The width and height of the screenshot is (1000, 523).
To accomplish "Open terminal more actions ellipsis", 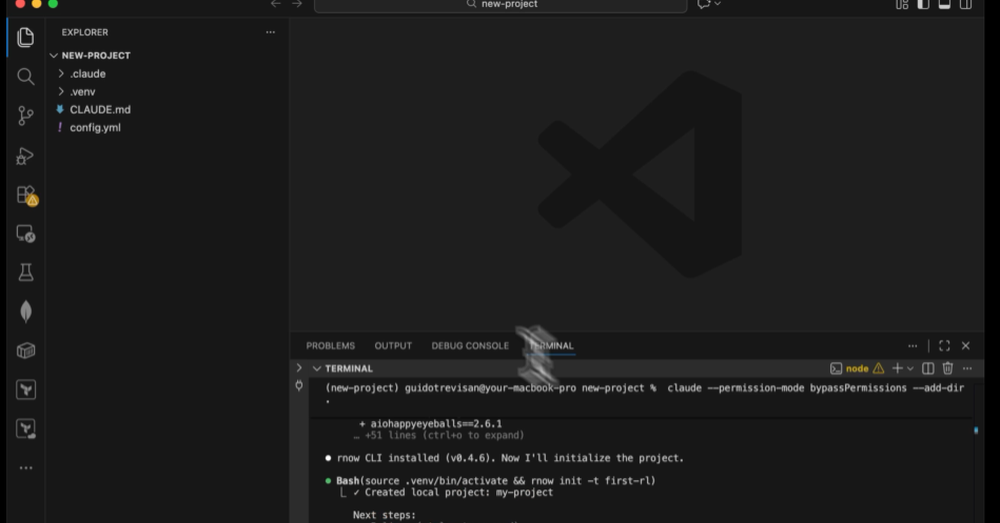I will [x=967, y=368].
